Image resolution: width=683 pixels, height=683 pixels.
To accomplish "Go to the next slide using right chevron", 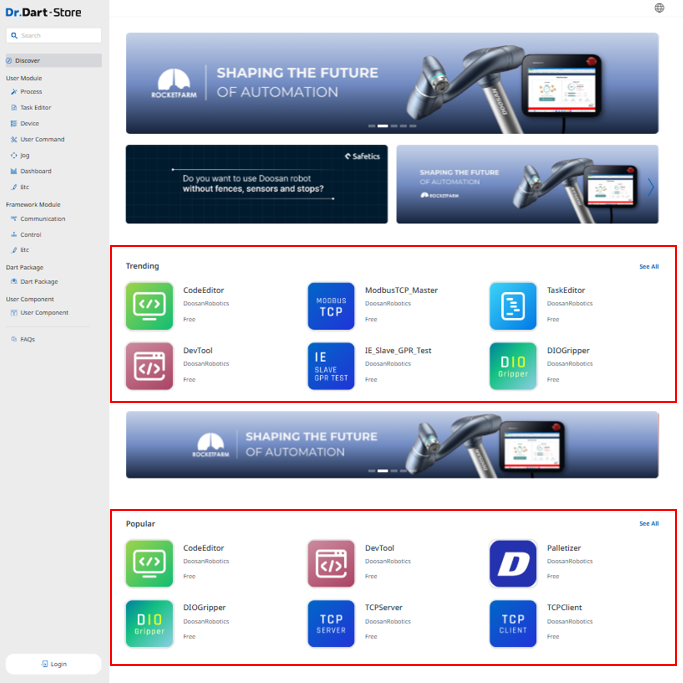I will pyautogui.click(x=651, y=186).
